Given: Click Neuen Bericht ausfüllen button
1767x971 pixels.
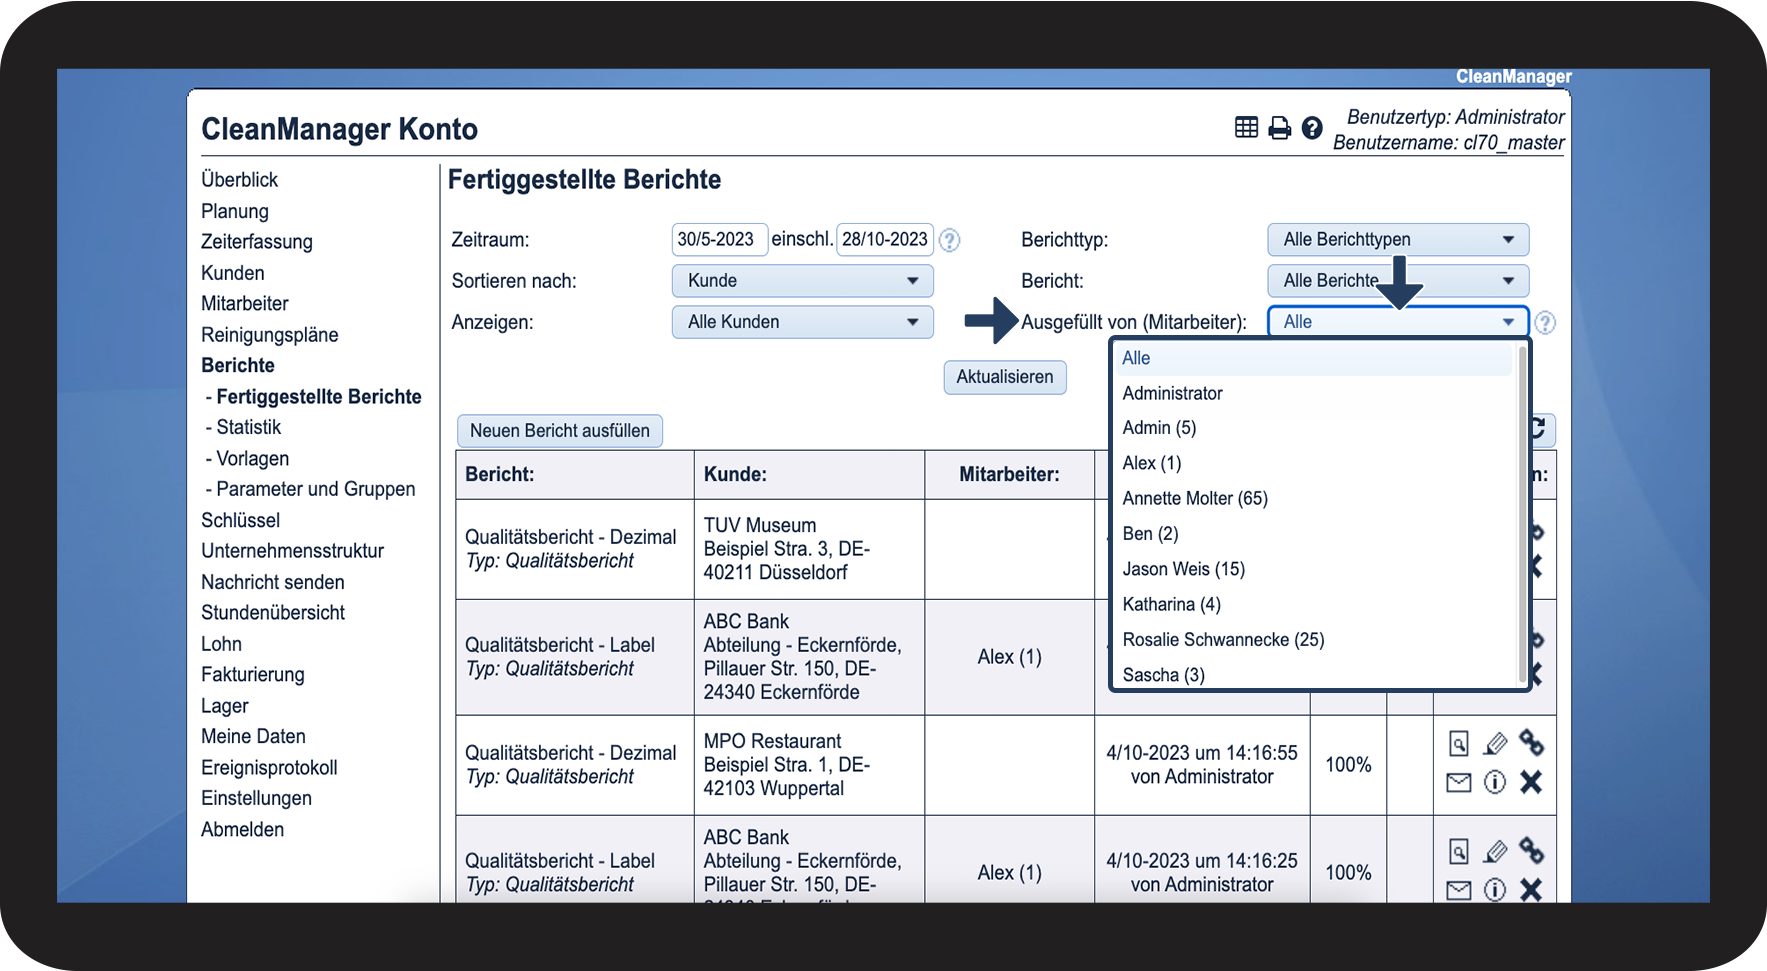Looking at the screenshot, I should point(559,431).
